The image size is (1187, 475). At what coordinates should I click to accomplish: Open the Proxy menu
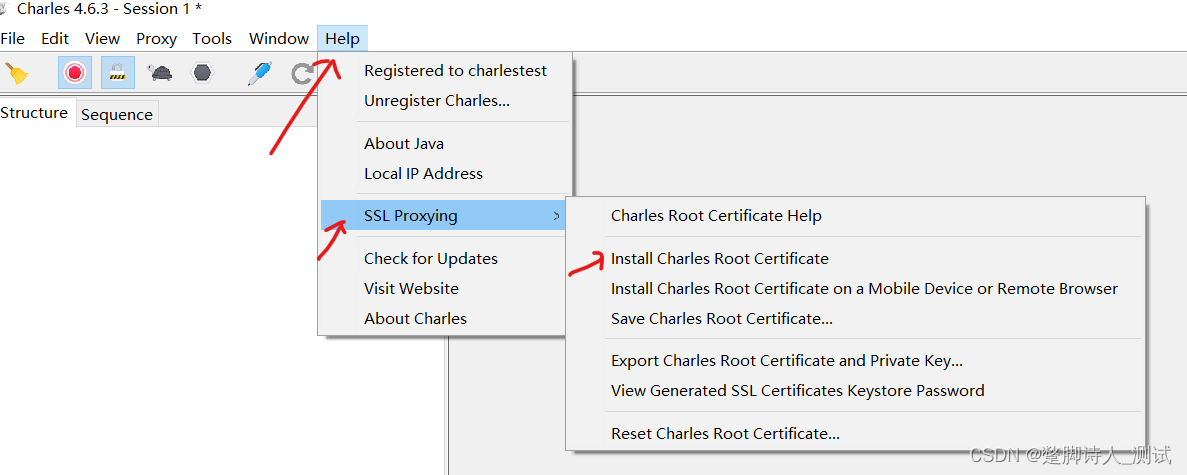click(x=156, y=39)
